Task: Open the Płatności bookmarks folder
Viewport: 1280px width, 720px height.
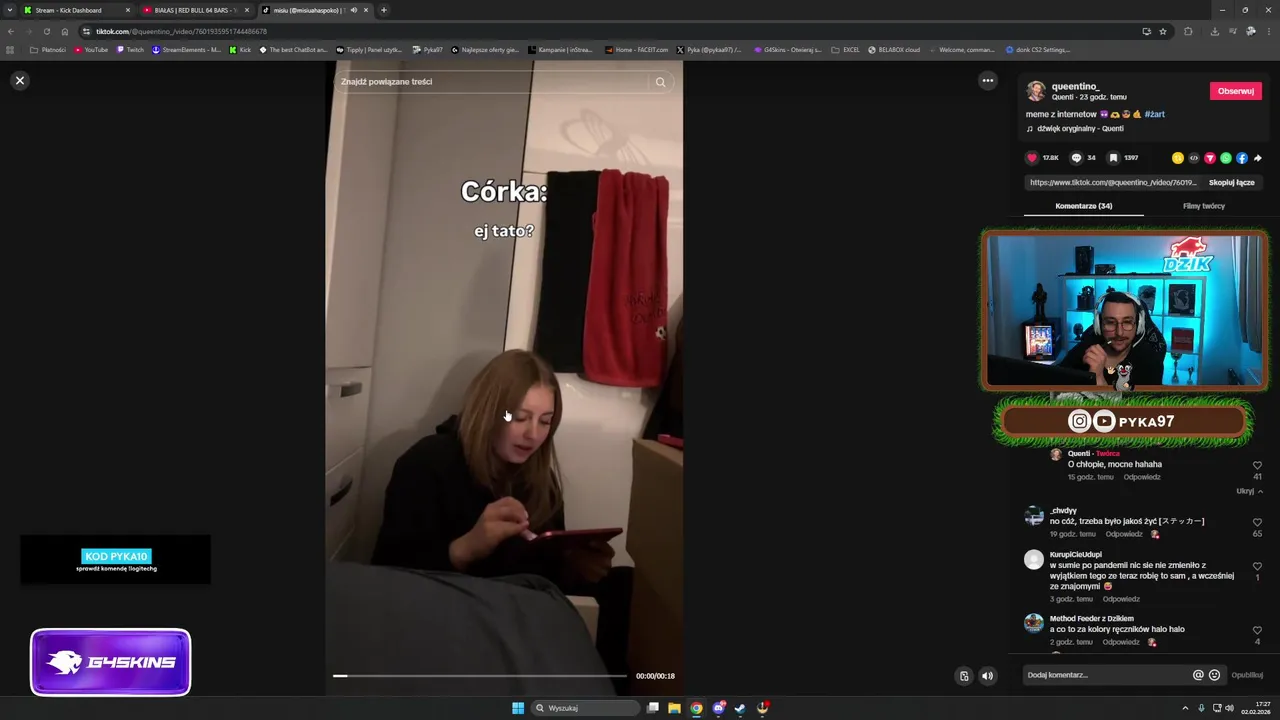Action: (48, 50)
